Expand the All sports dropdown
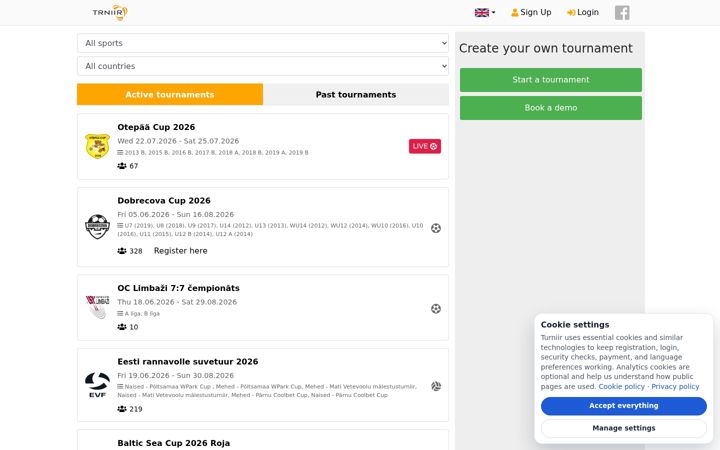The image size is (720, 450). [x=263, y=43]
